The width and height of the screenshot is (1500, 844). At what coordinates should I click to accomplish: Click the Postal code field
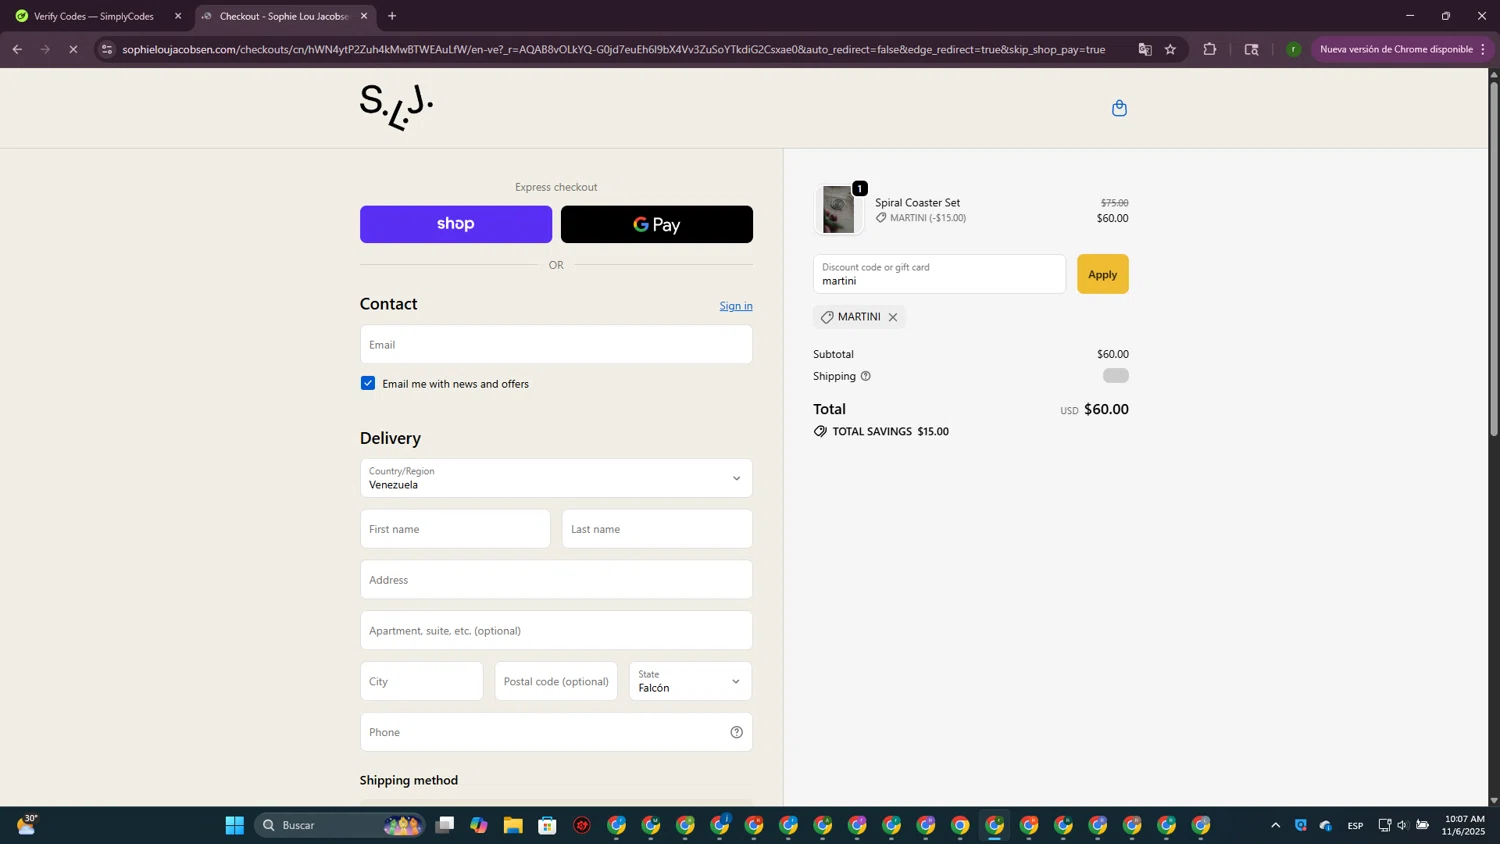(x=556, y=681)
